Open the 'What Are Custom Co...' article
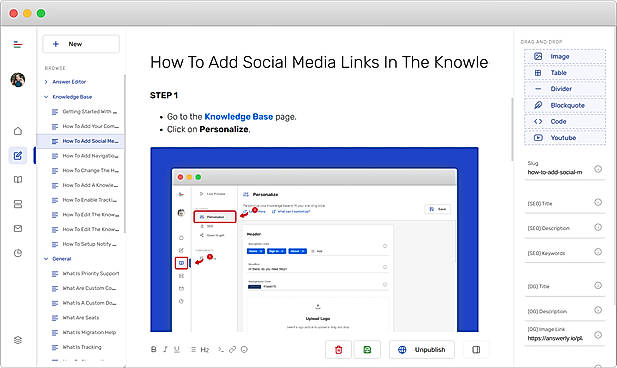 84,288
